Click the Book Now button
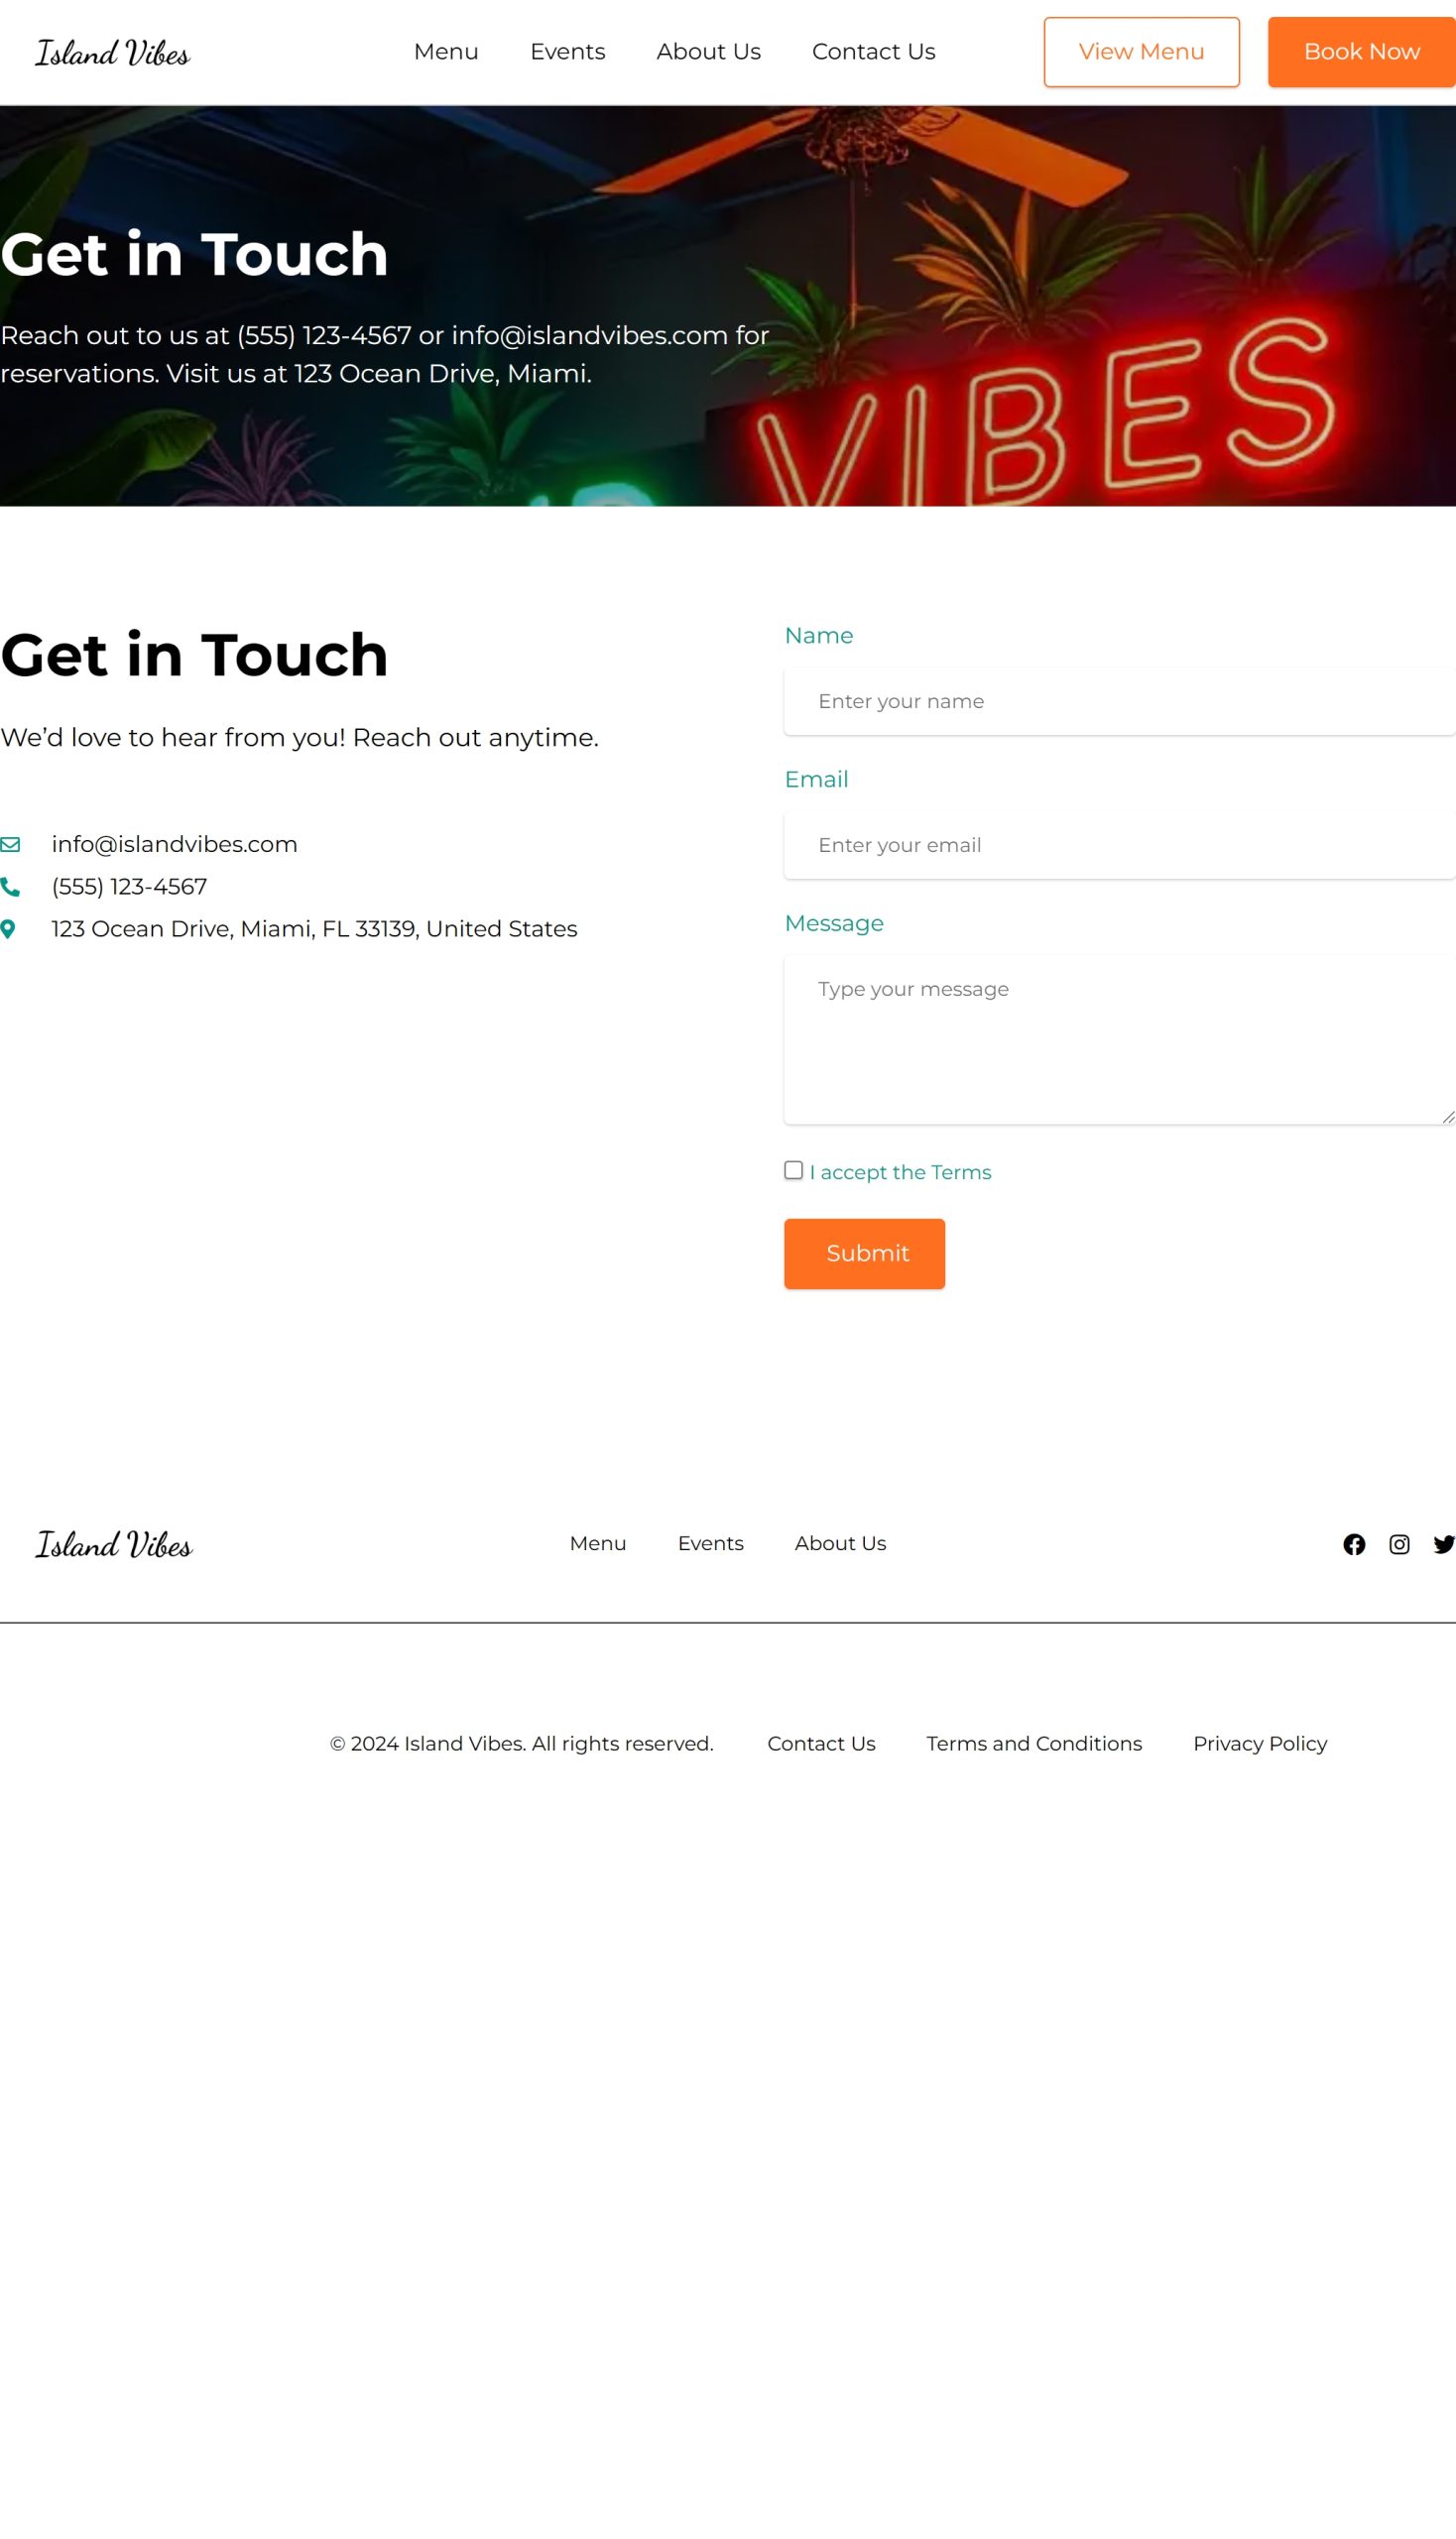Image resolution: width=1456 pixels, height=2539 pixels. pyautogui.click(x=1361, y=52)
